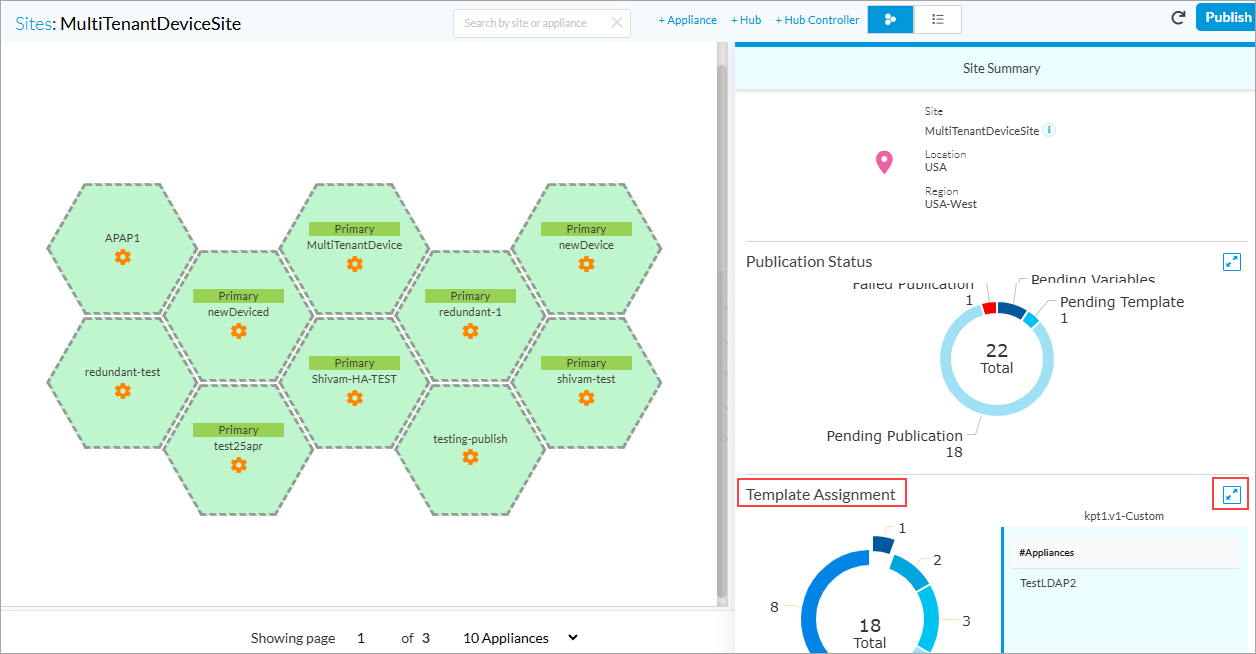This screenshot has height=654, width=1256.
Task: Click the topology pane vertical scrollbar
Action: (722, 330)
